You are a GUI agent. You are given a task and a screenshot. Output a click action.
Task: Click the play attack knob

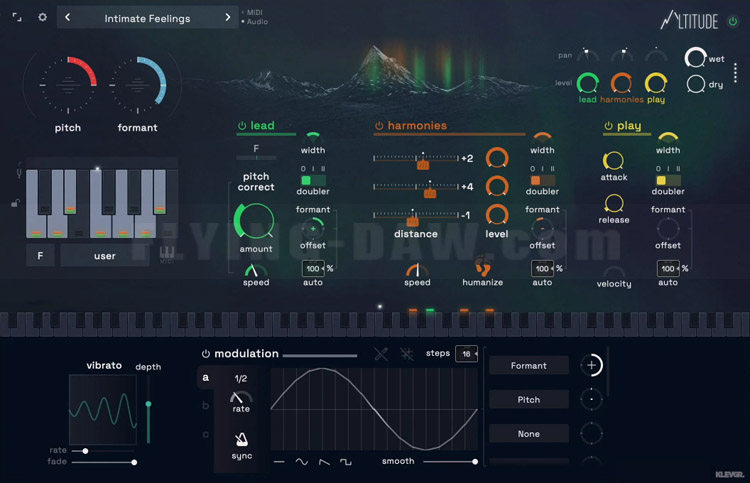tap(614, 161)
